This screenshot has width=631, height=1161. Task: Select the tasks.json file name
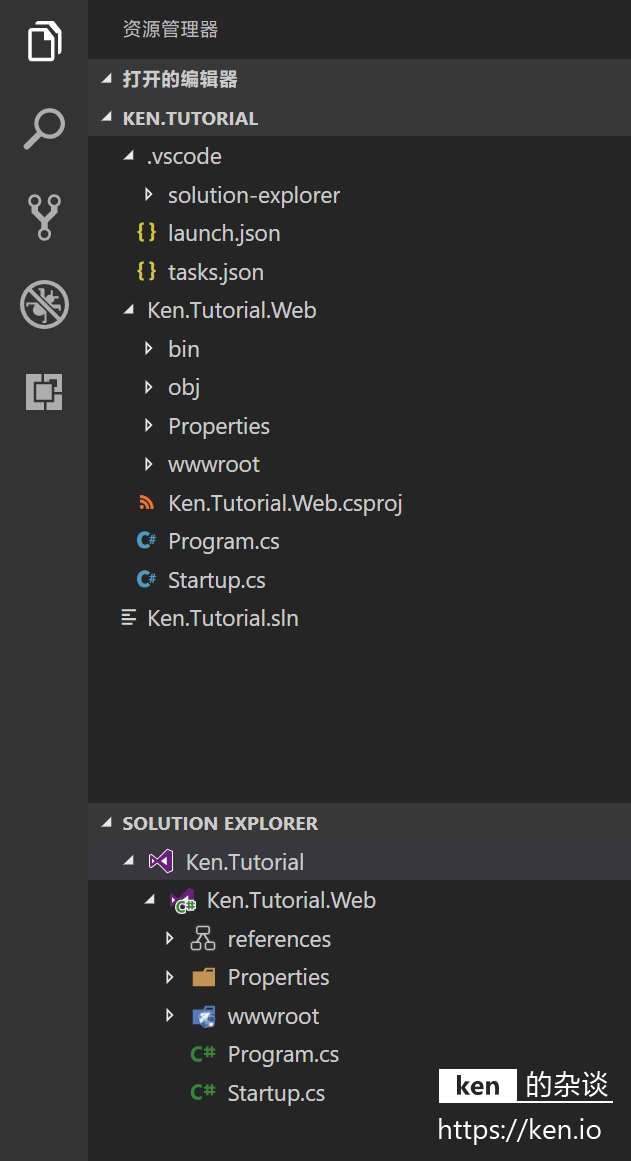(216, 272)
